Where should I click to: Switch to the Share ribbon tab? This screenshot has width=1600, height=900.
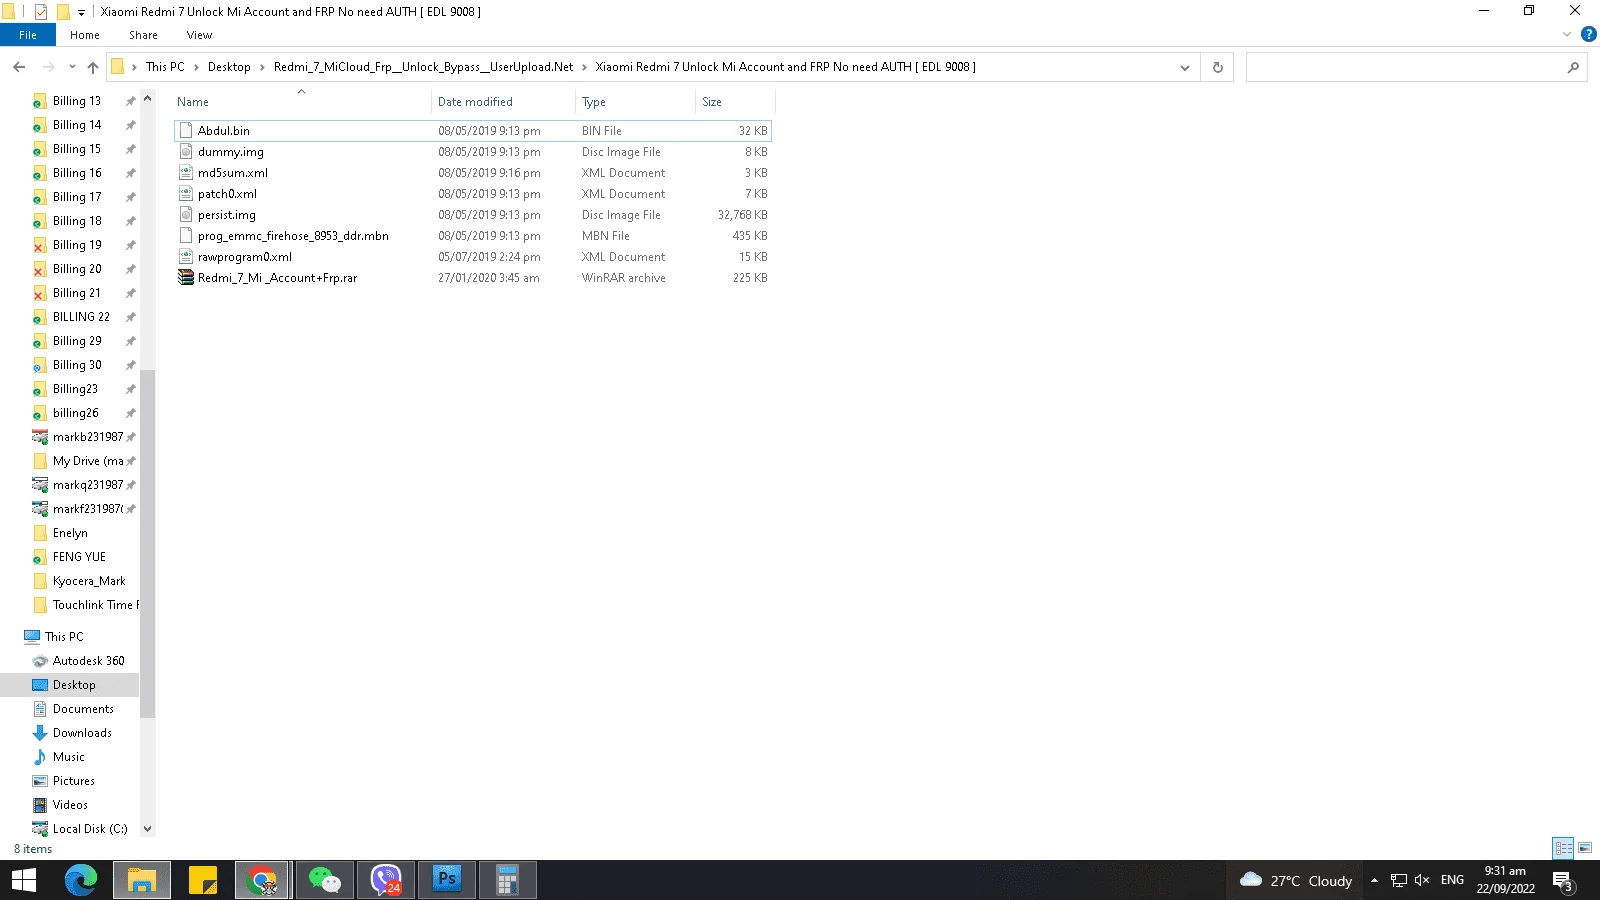(x=143, y=35)
